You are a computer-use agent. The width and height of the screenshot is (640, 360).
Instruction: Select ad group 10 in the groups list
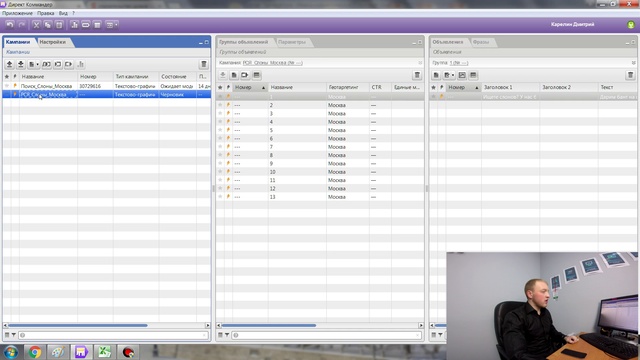click(x=320, y=172)
